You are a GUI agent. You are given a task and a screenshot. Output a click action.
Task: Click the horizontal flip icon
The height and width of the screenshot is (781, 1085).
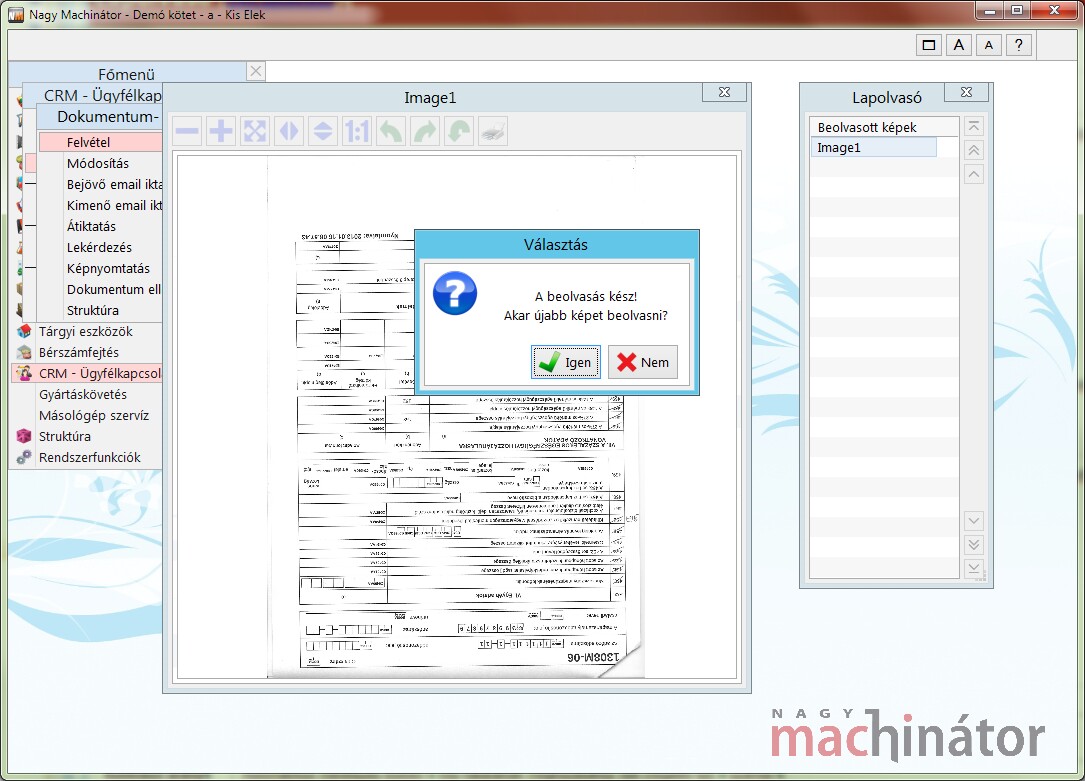(289, 131)
